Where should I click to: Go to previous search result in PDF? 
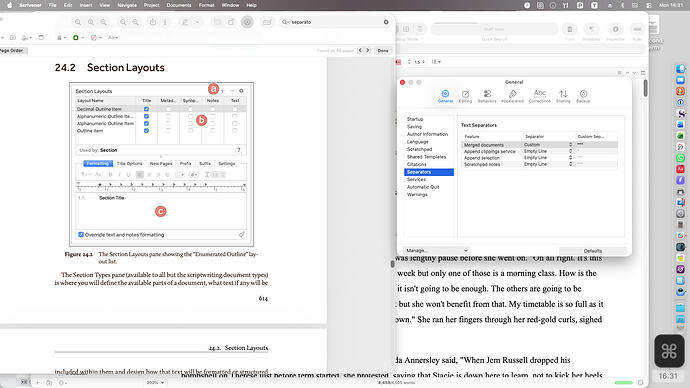[360, 50]
